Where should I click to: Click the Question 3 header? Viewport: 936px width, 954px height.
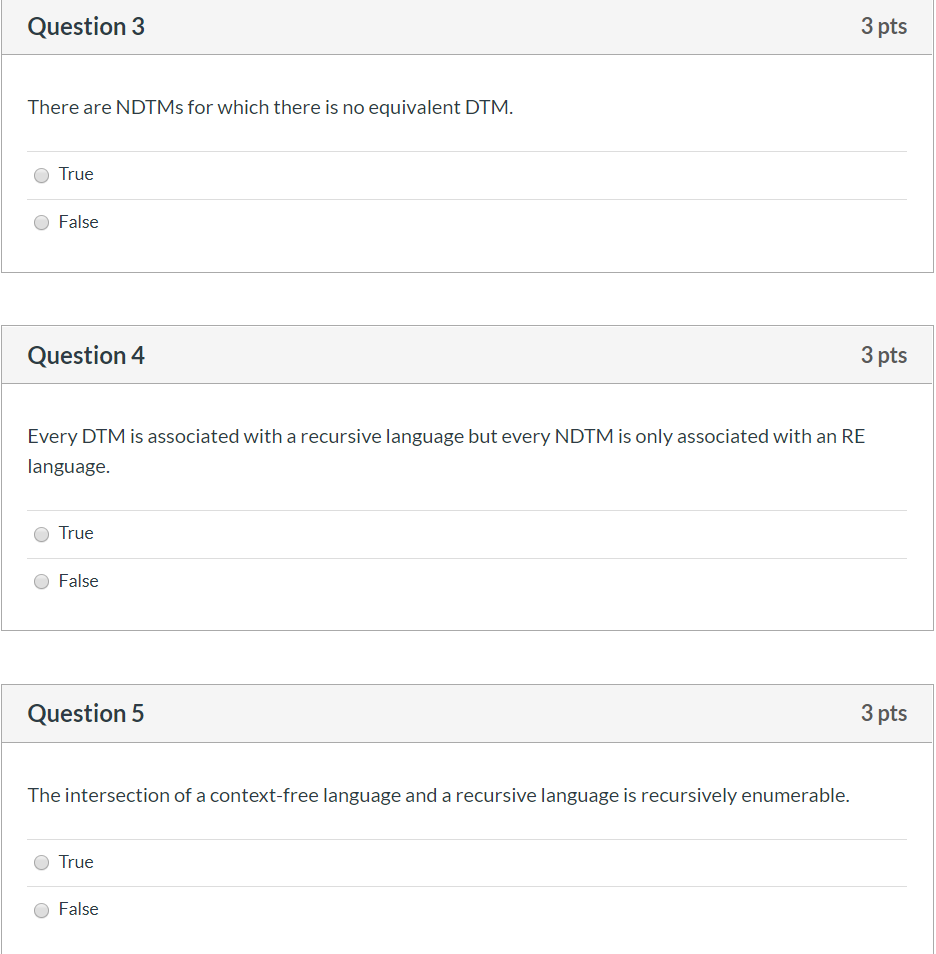[x=86, y=27]
